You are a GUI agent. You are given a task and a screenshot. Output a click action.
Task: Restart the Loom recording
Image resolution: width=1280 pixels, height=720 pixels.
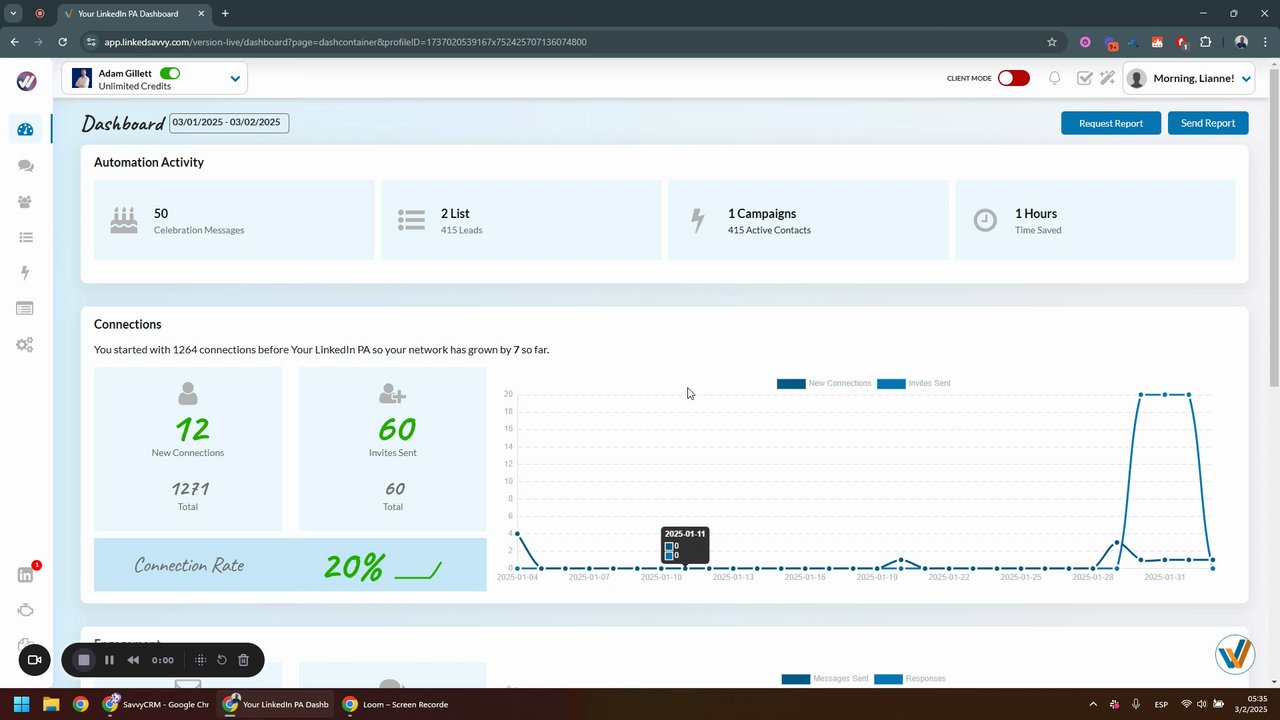[x=222, y=660]
